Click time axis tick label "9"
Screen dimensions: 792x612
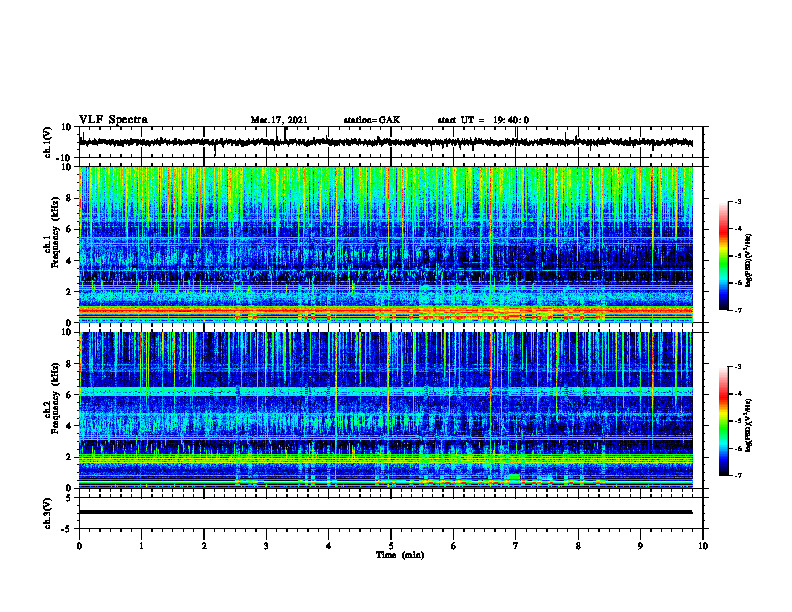[x=640, y=546]
